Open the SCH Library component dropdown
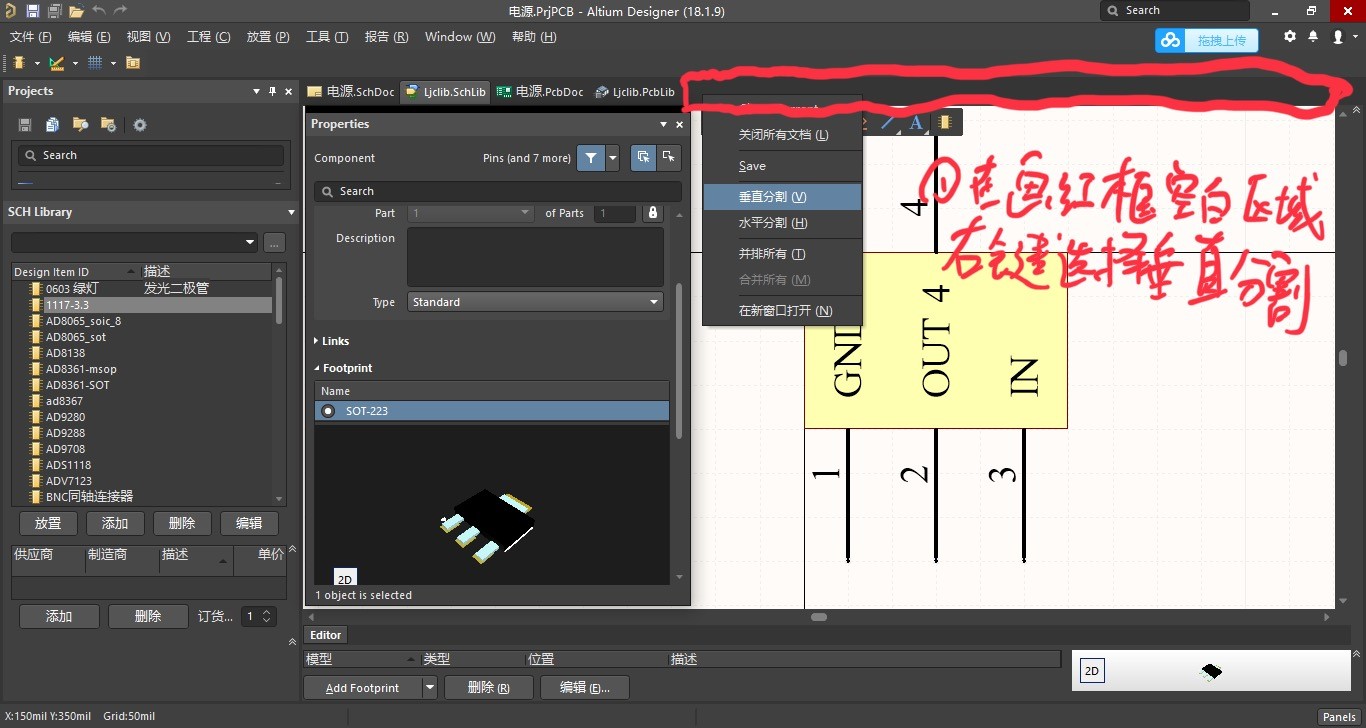Image resolution: width=1366 pixels, height=728 pixels. [x=249, y=242]
